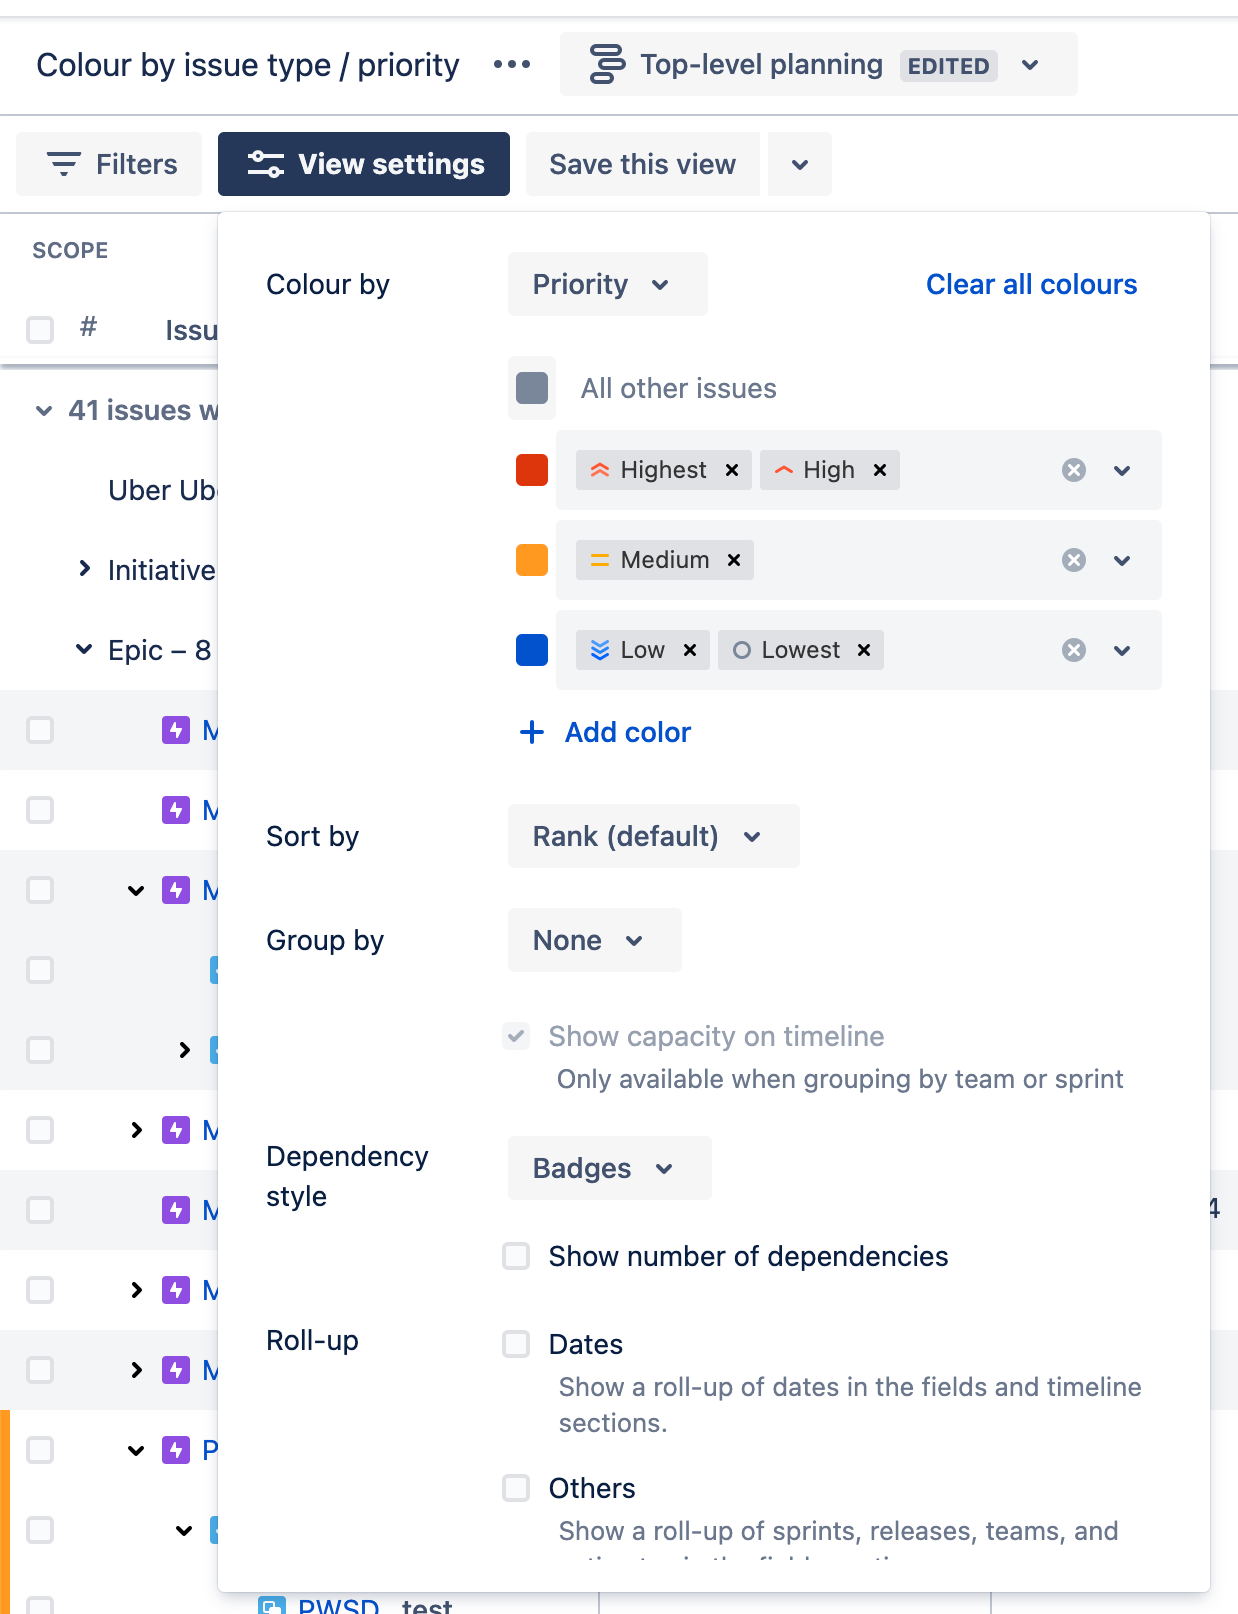Click the PWSD test issue type icon
This screenshot has width=1238, height=1614.
point(272,1604)
